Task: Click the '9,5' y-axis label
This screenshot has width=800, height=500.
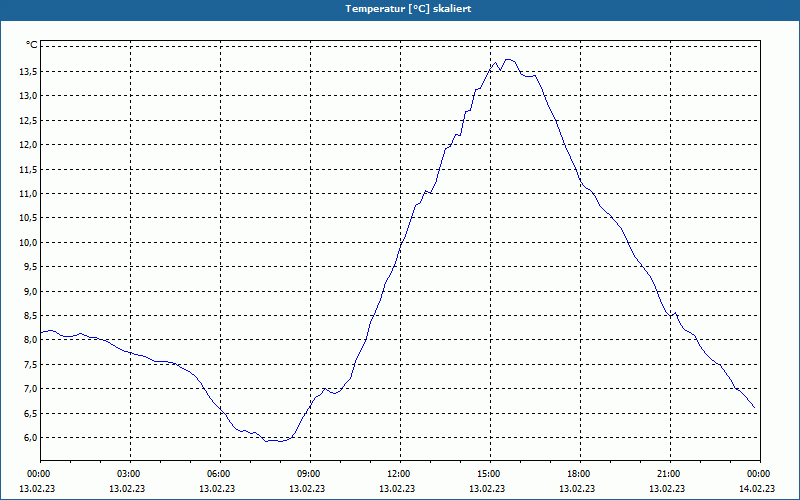Action: (x=30, y=267)
